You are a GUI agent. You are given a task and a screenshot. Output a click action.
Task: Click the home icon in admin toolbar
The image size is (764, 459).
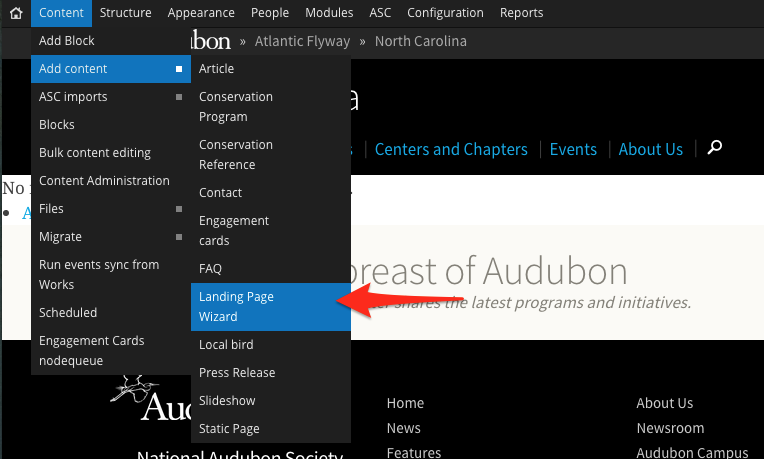(16, 13)
